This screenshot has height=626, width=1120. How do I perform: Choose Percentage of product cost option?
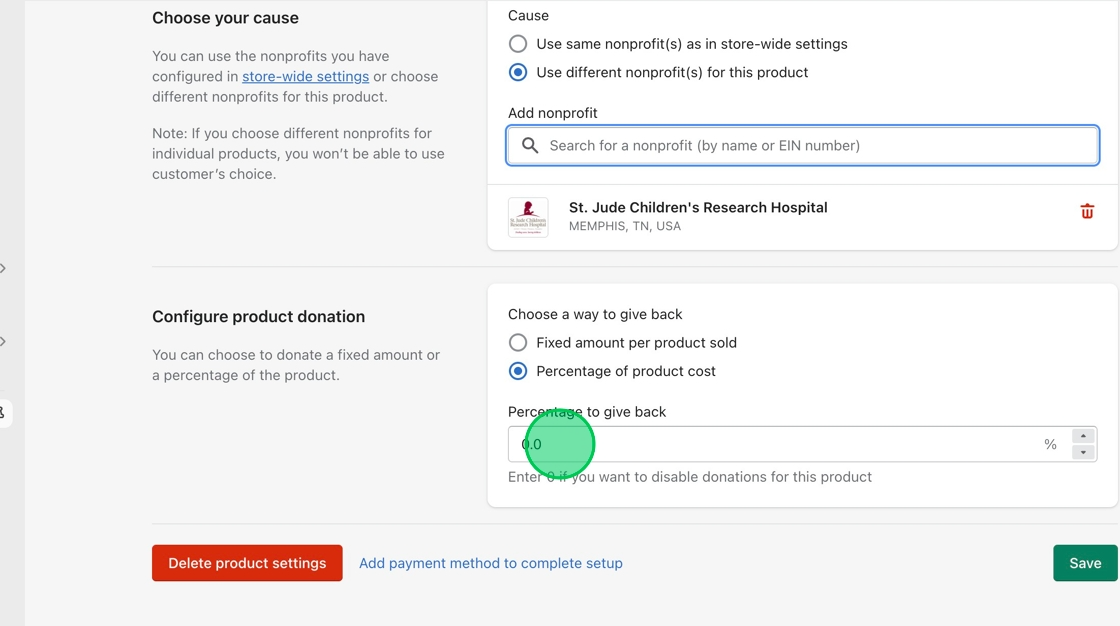click(518, 371)
